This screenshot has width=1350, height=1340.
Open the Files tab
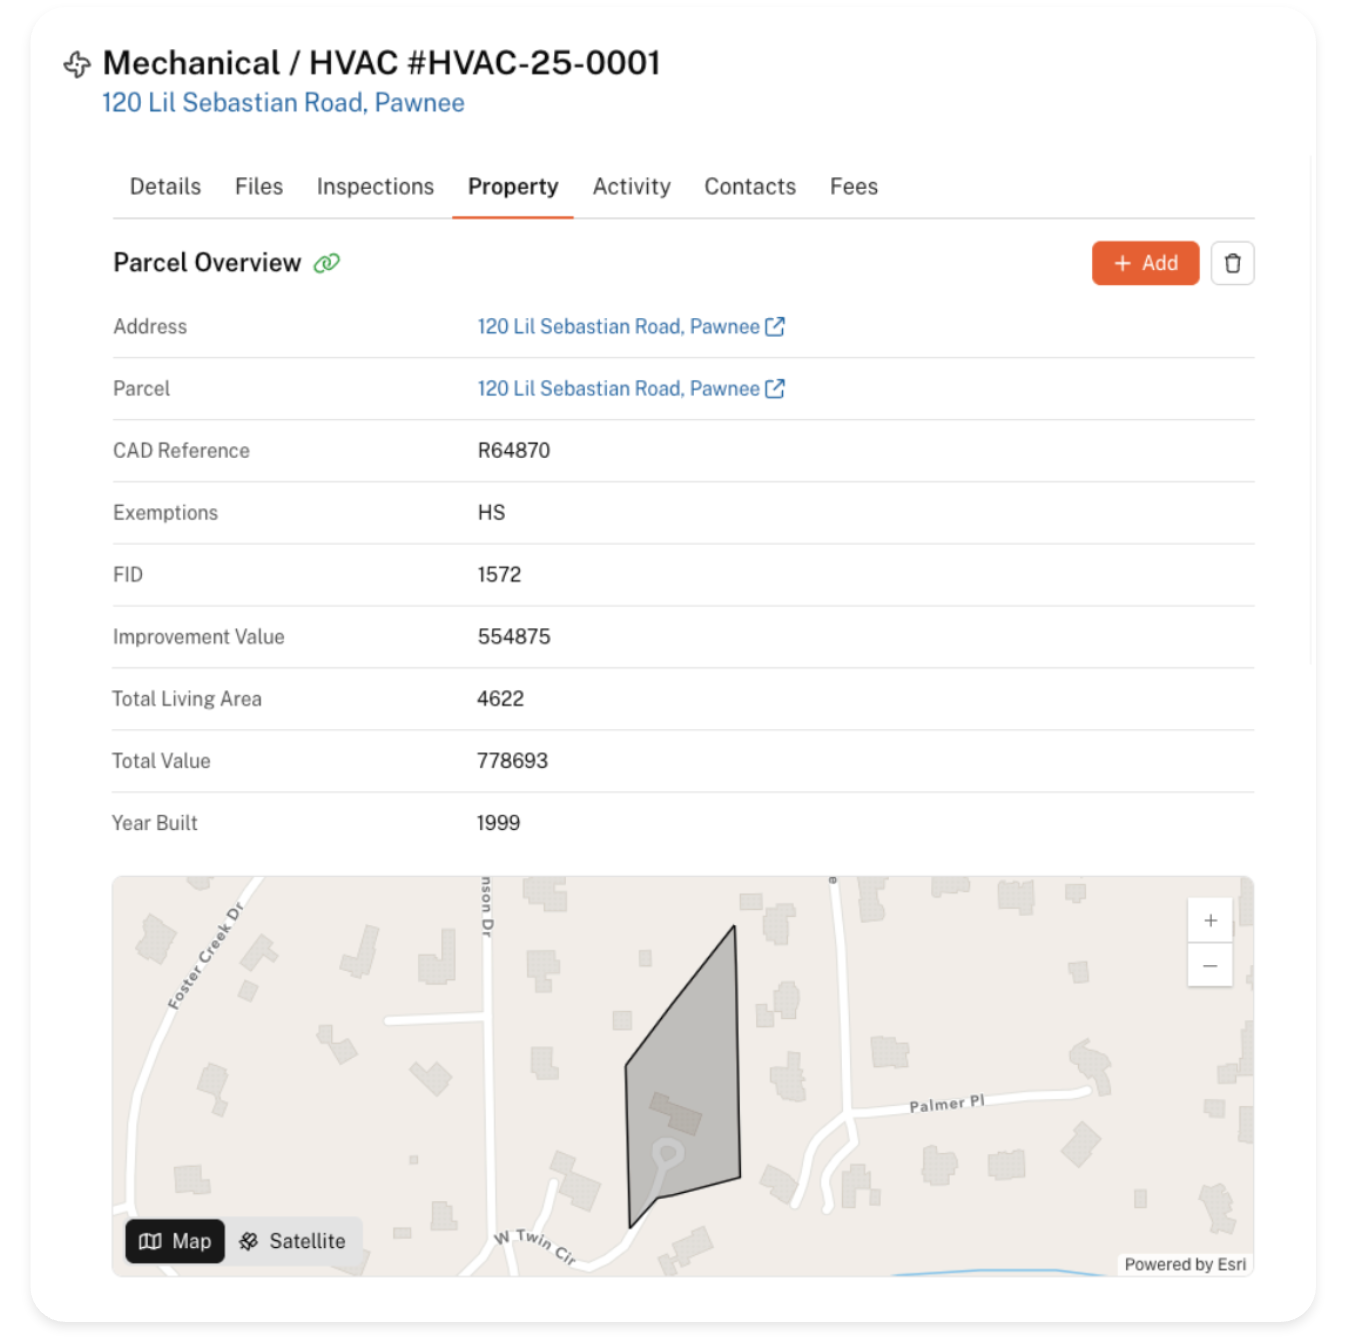pyautogui.click(x=259, y=187)
